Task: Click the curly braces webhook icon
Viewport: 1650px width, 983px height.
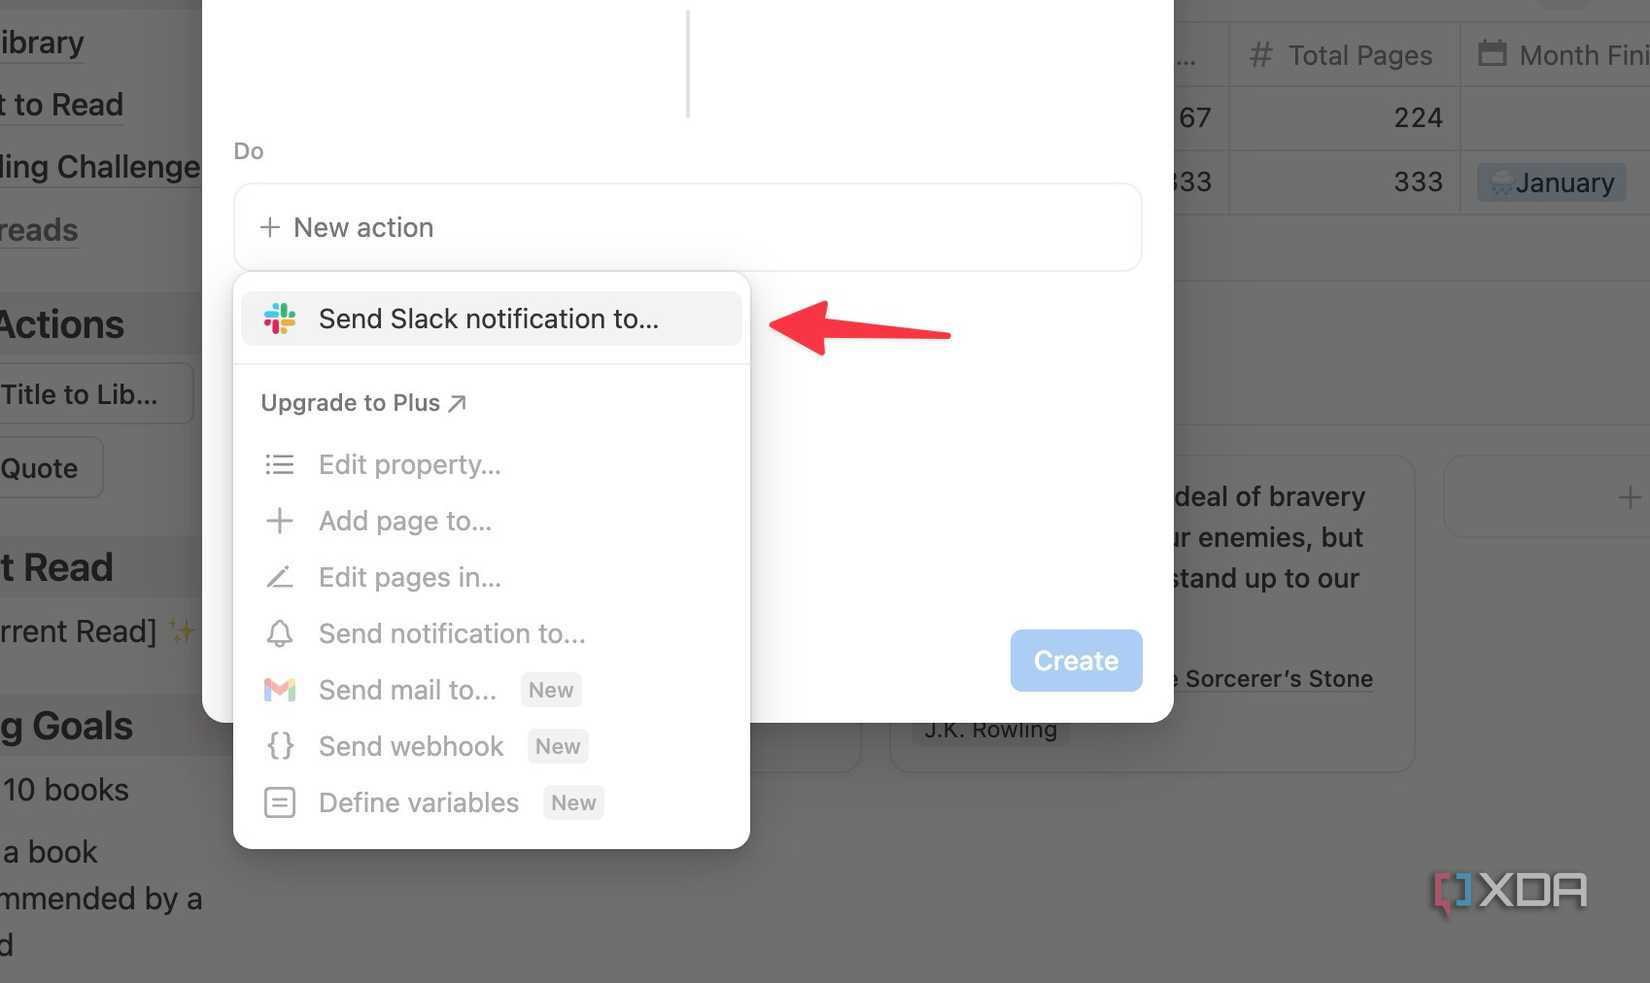Action: tap(280, 746)
